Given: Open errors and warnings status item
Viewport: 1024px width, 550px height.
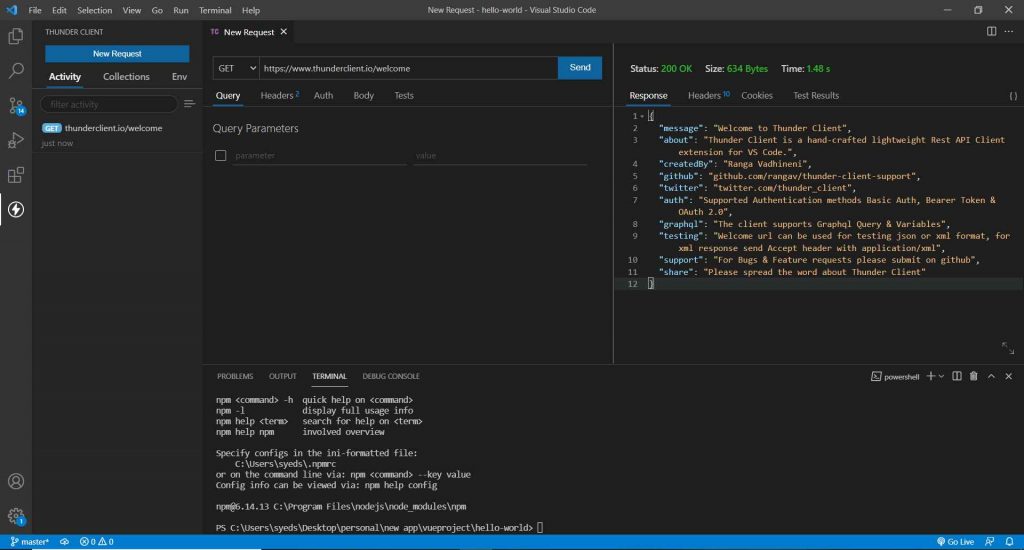Looking at the screenshot, I should (x=97, y=542).
